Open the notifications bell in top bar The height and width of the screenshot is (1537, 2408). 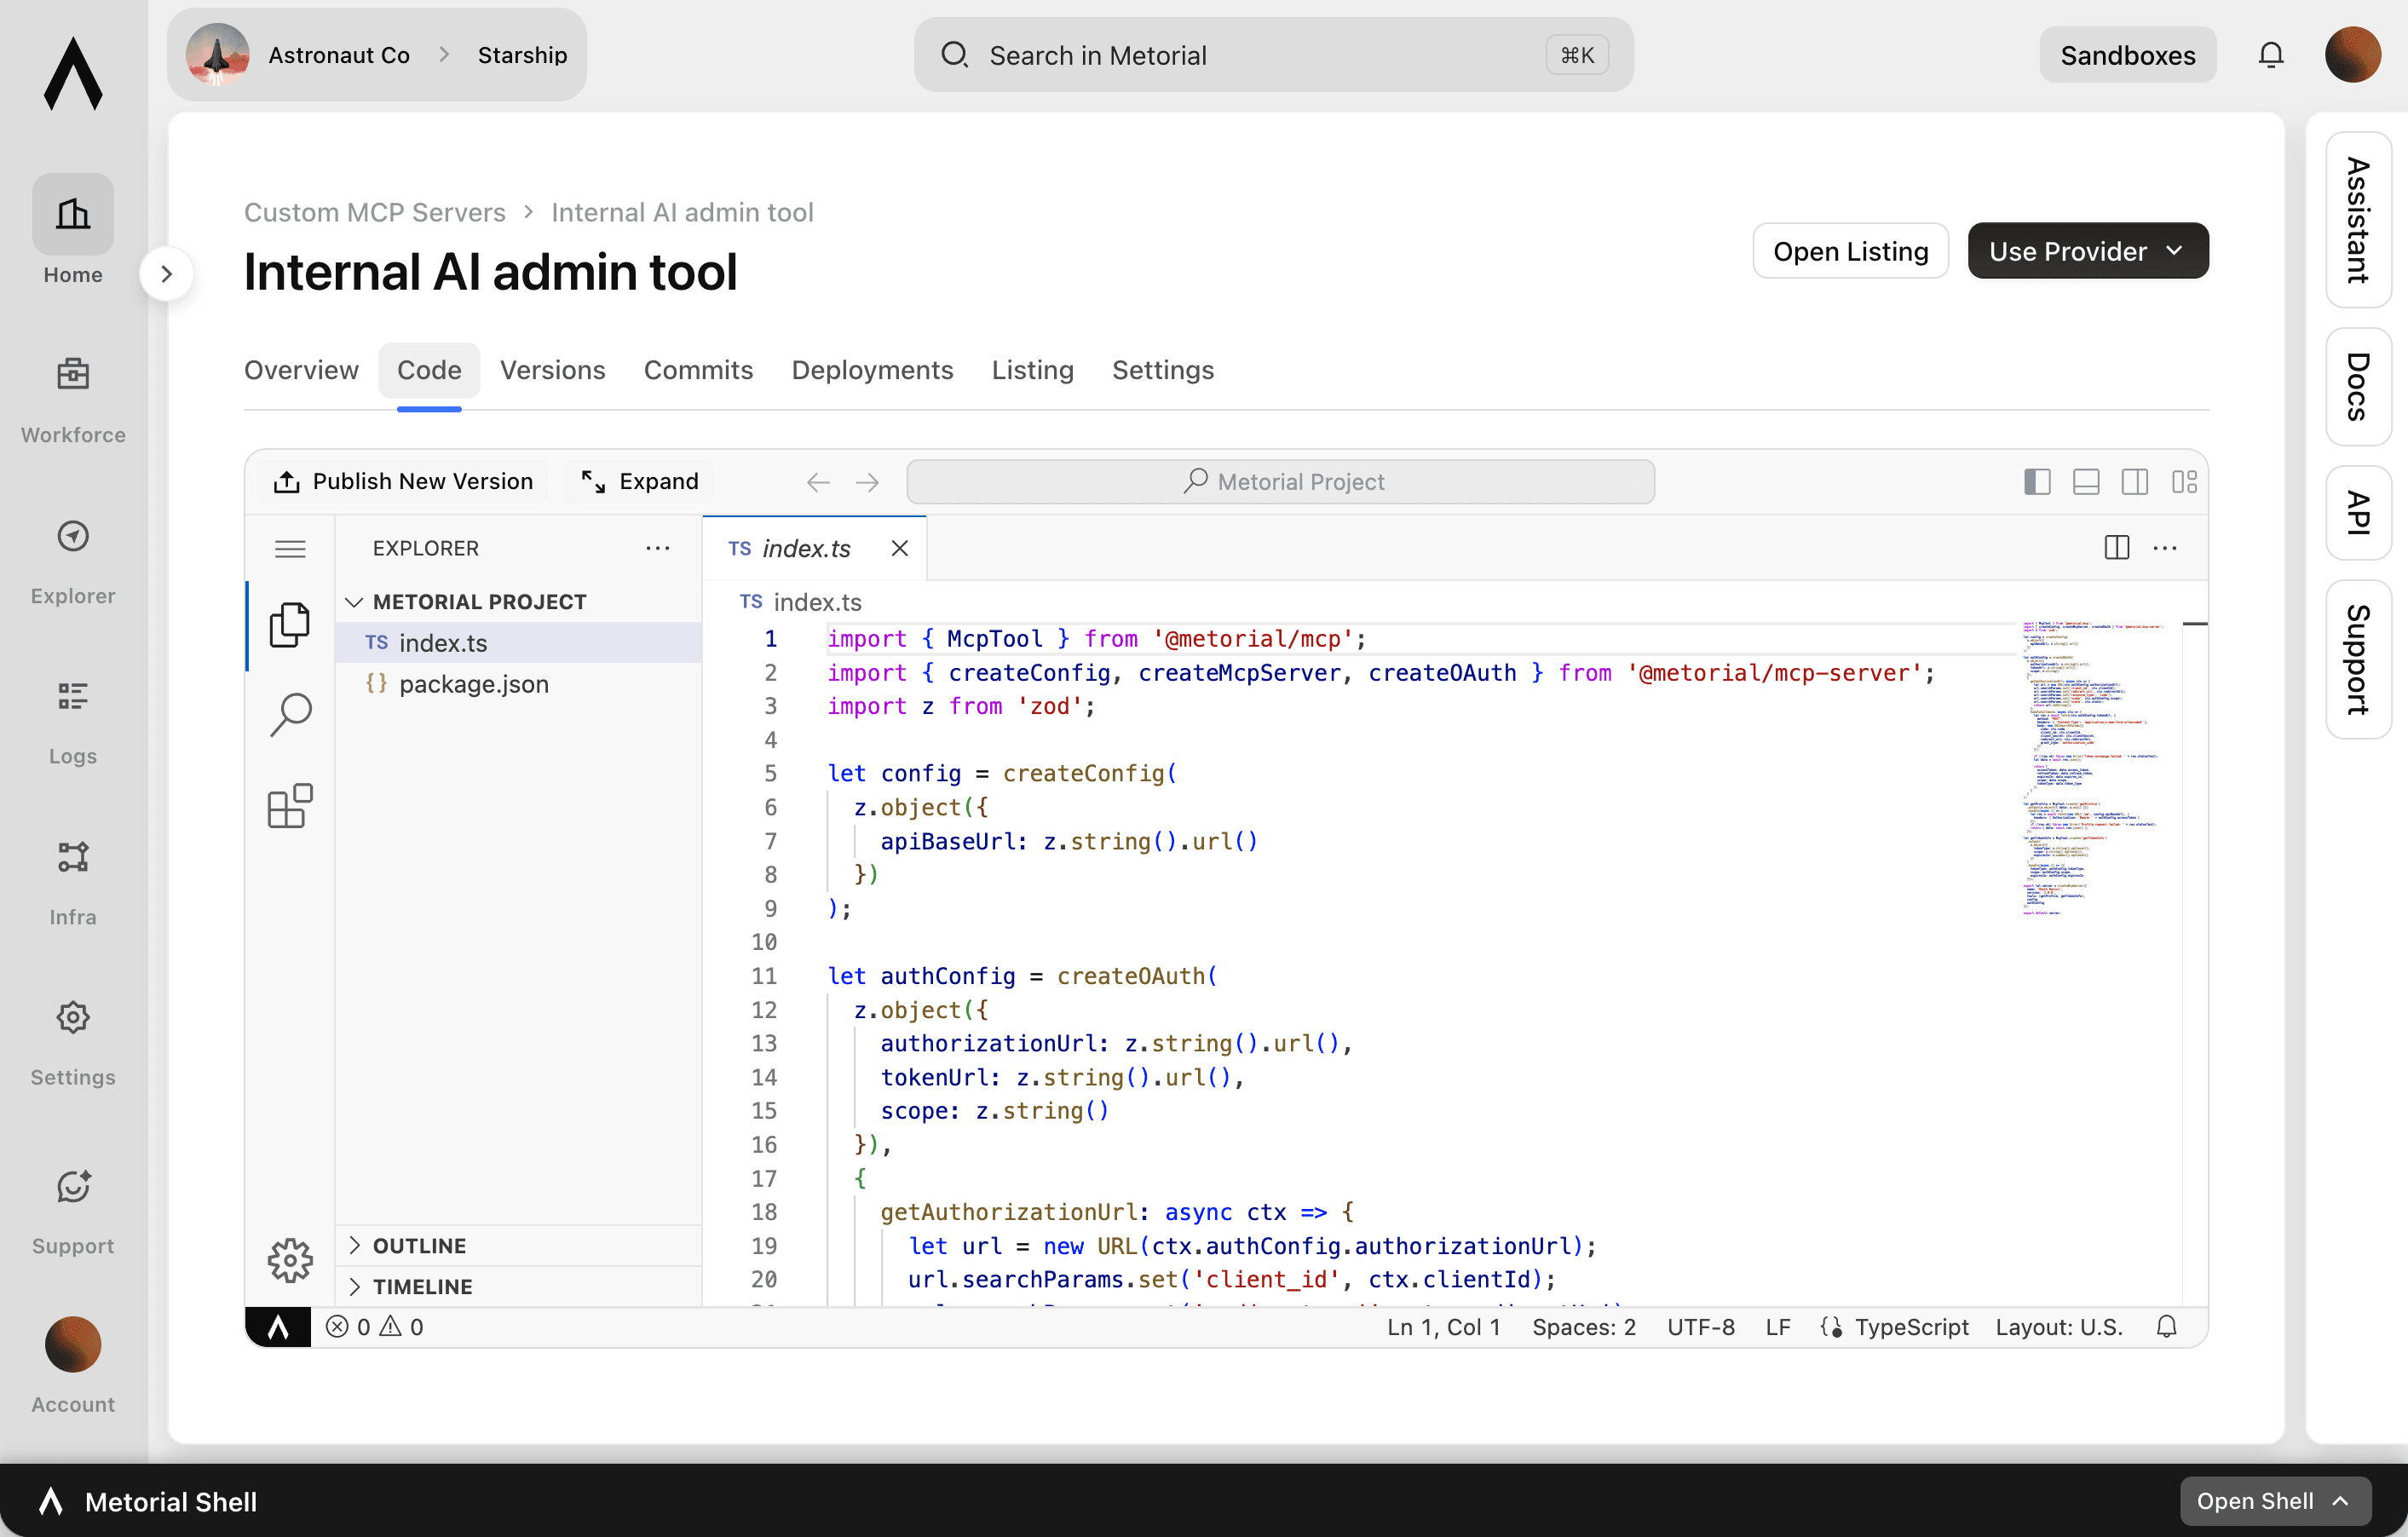pos(2271,55)
